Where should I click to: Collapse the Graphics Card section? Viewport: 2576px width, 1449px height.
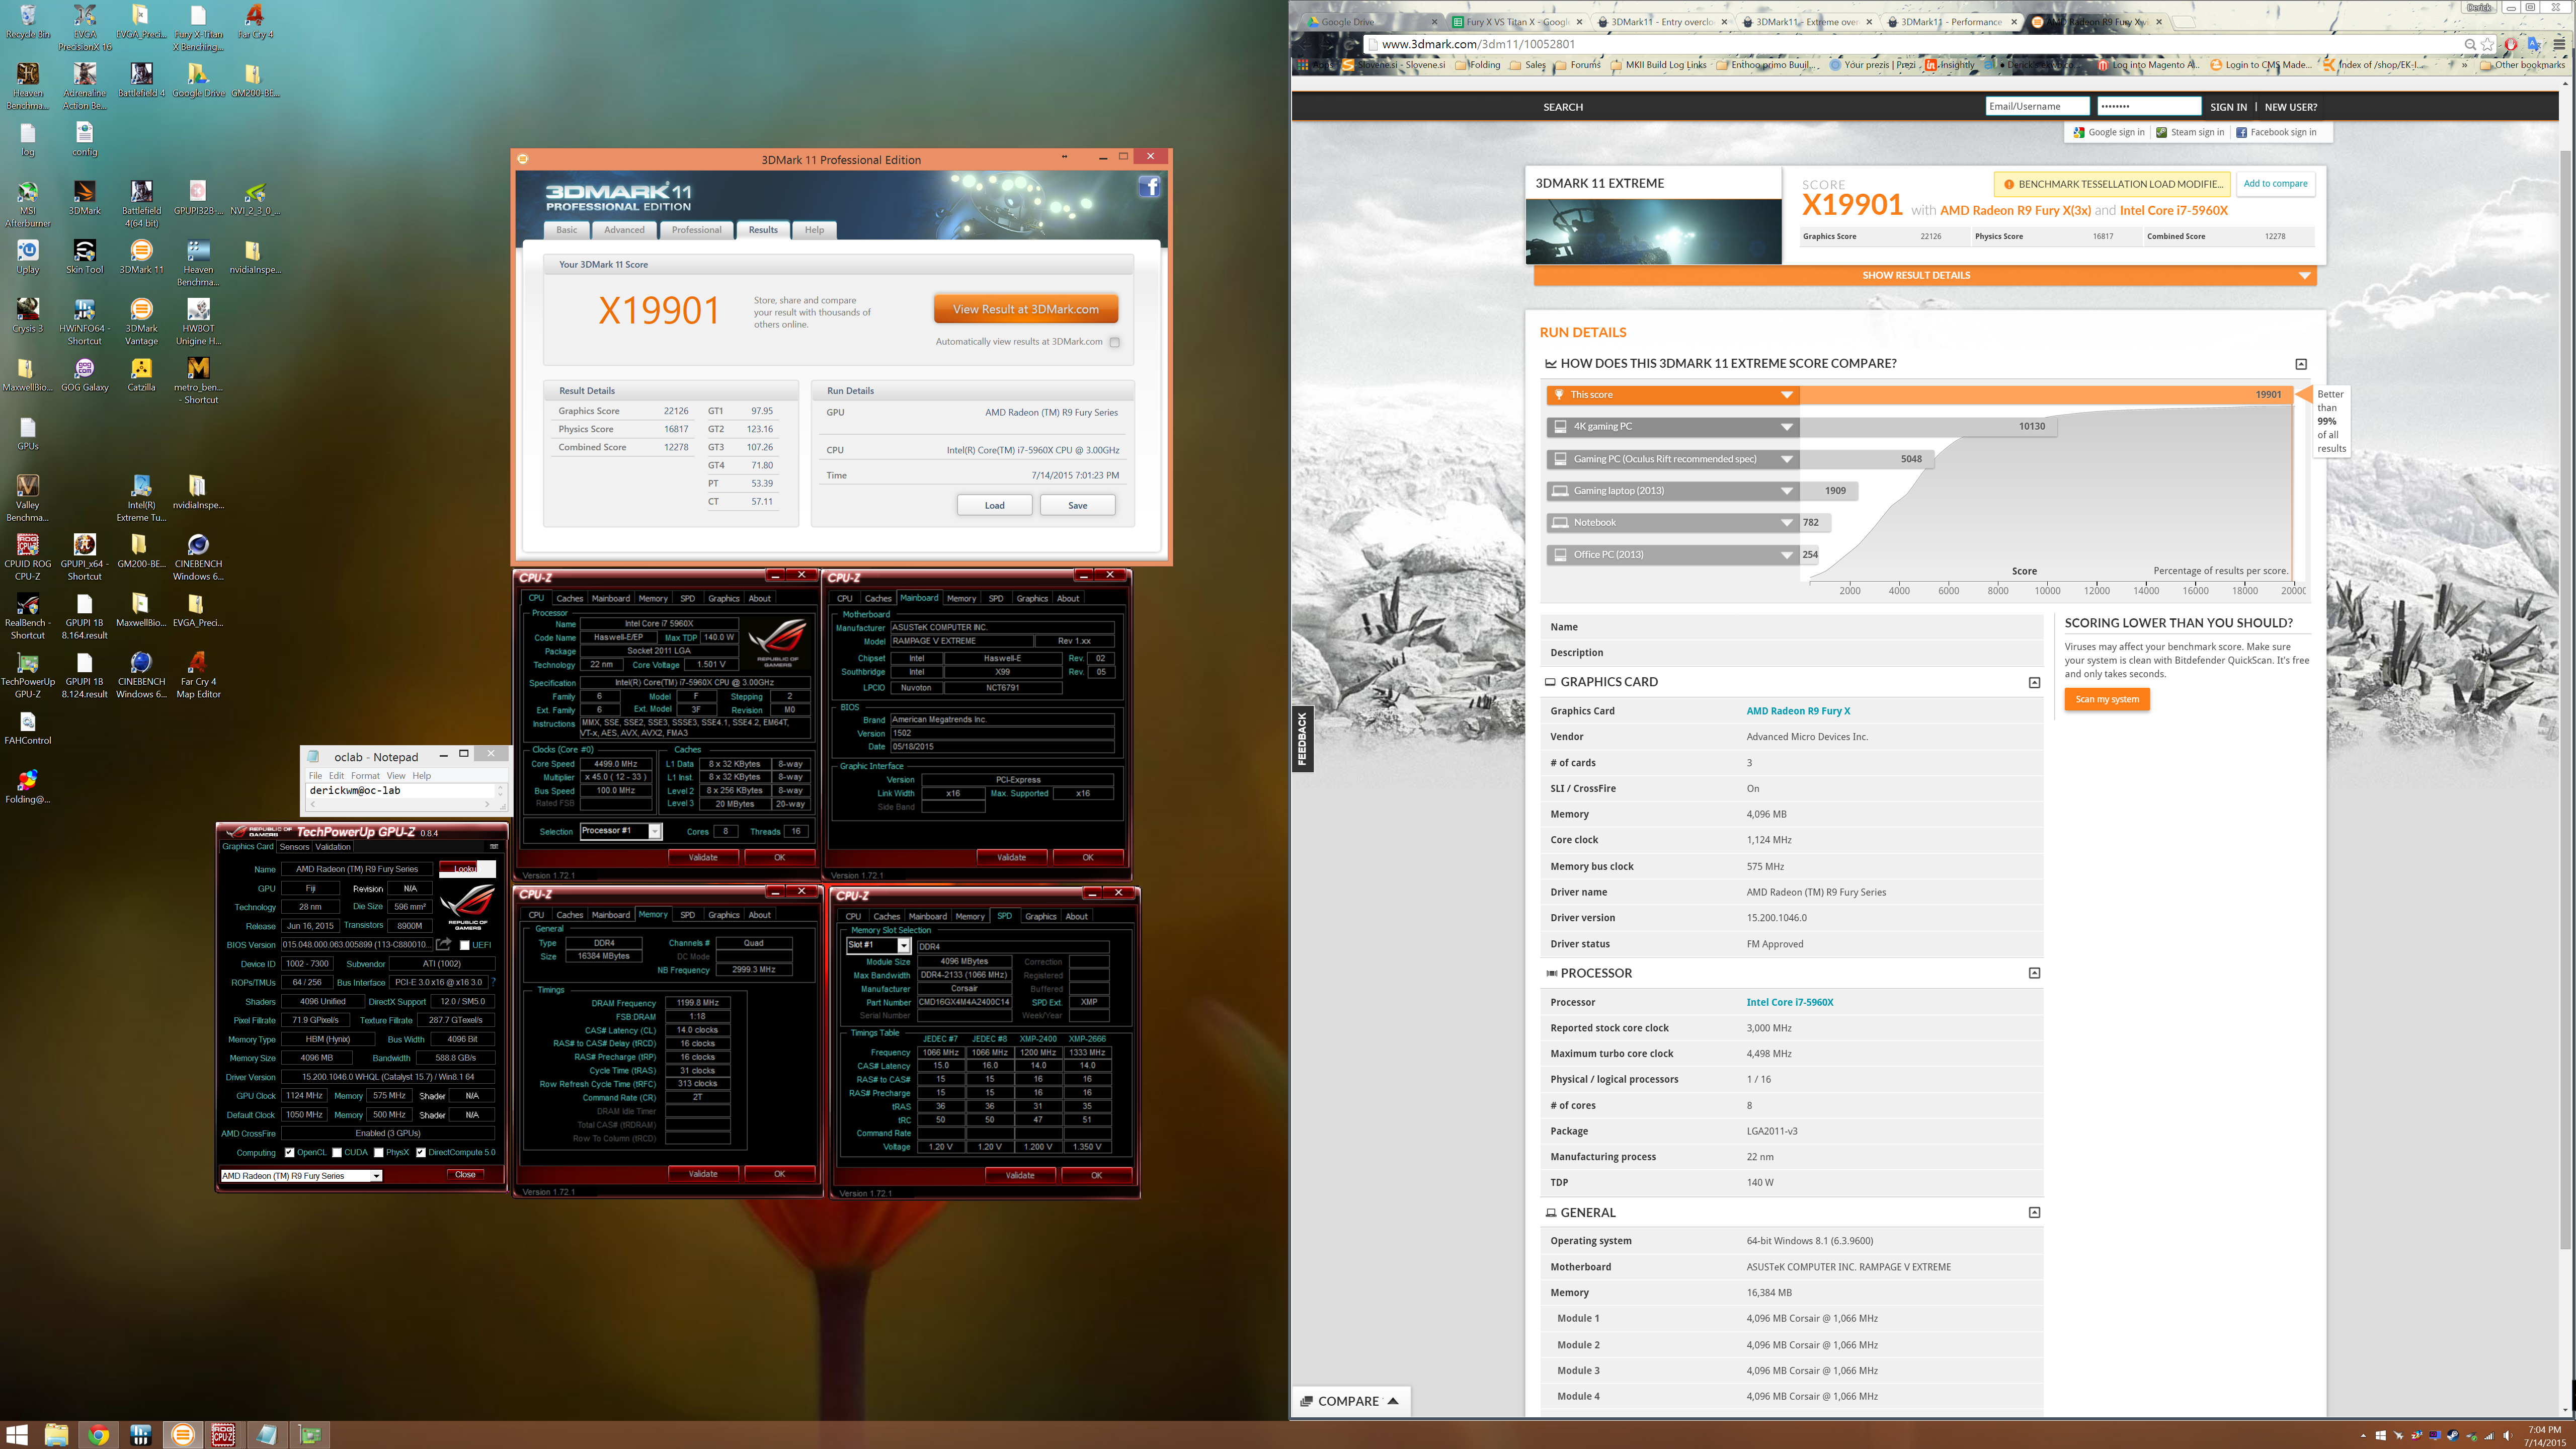(x=2034, y=682)
